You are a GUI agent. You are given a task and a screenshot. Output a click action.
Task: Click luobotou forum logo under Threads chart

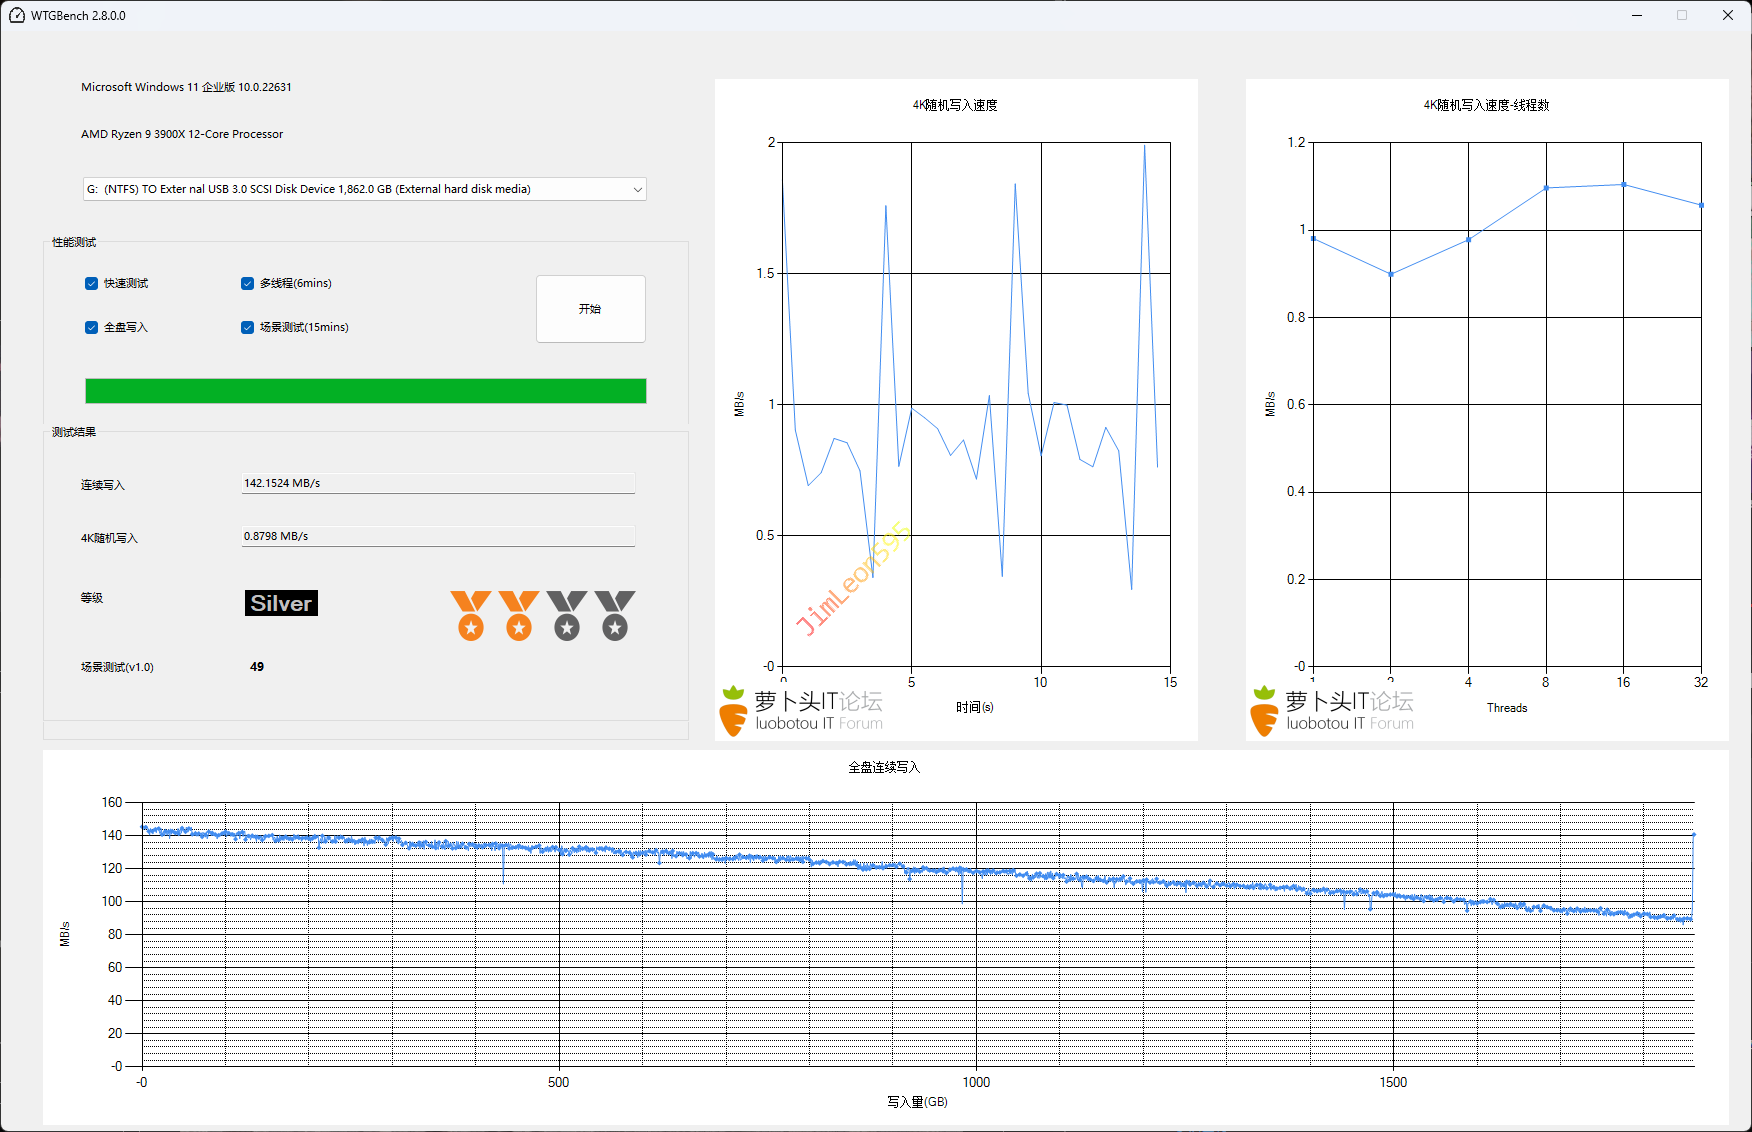click(1332, 711)
